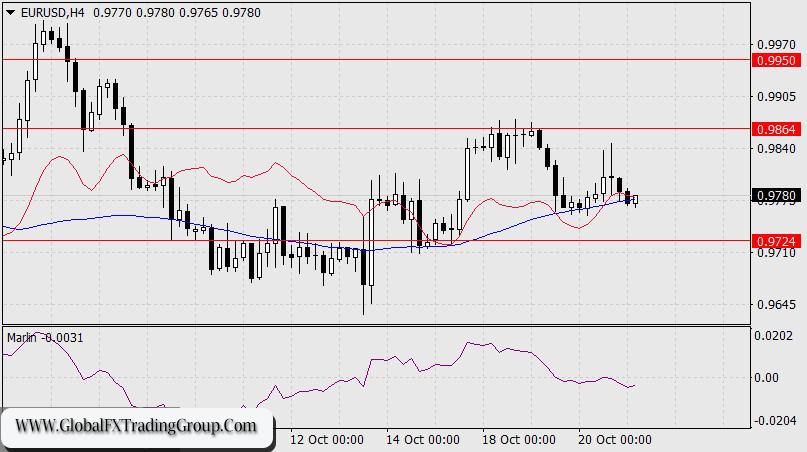Select the 0.9645 price axis value

(x=777, y=304)
